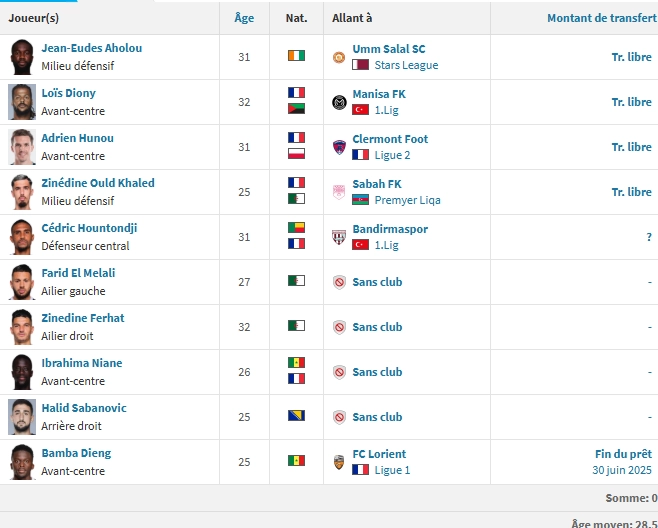Click the Clermont Foot club crest
Image resolution: width=658 pixels, height=528 pixels.
339,147
